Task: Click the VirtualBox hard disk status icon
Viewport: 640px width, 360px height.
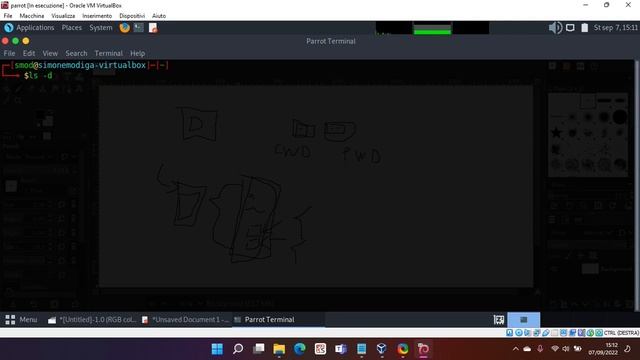Action: (x=509, y=333)
